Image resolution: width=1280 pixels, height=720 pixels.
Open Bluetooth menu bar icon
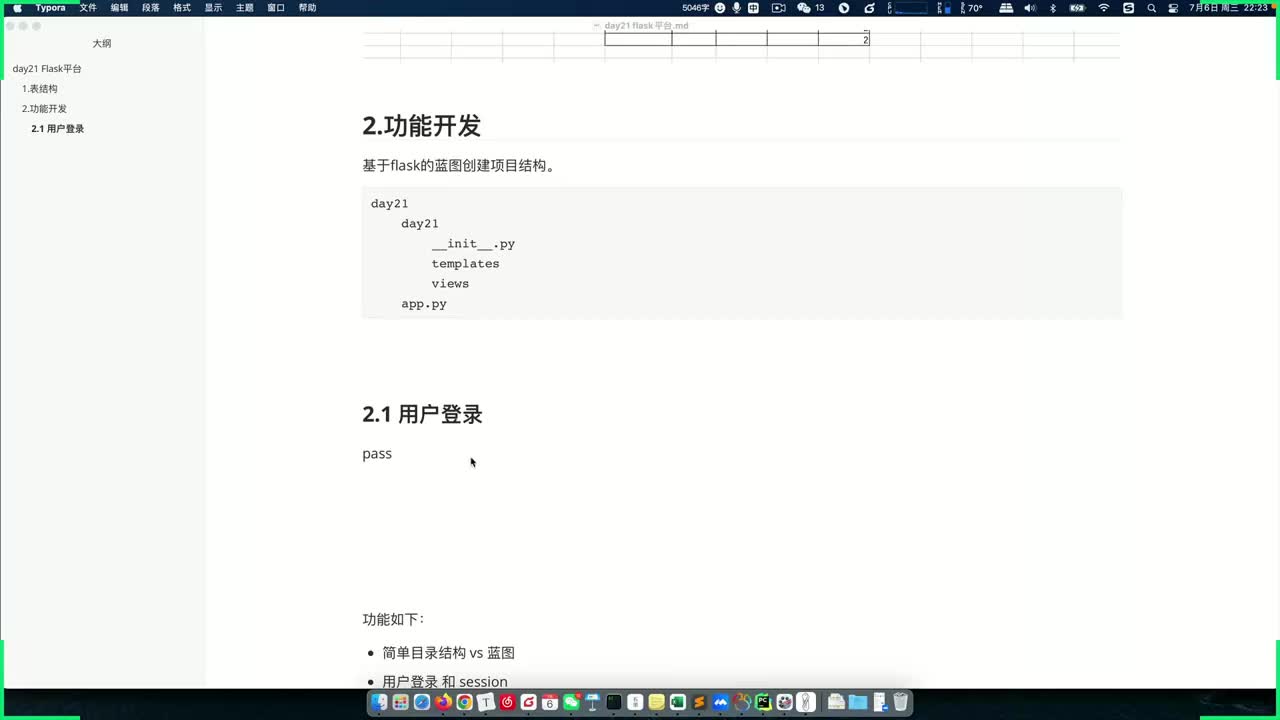point(1053,8)
